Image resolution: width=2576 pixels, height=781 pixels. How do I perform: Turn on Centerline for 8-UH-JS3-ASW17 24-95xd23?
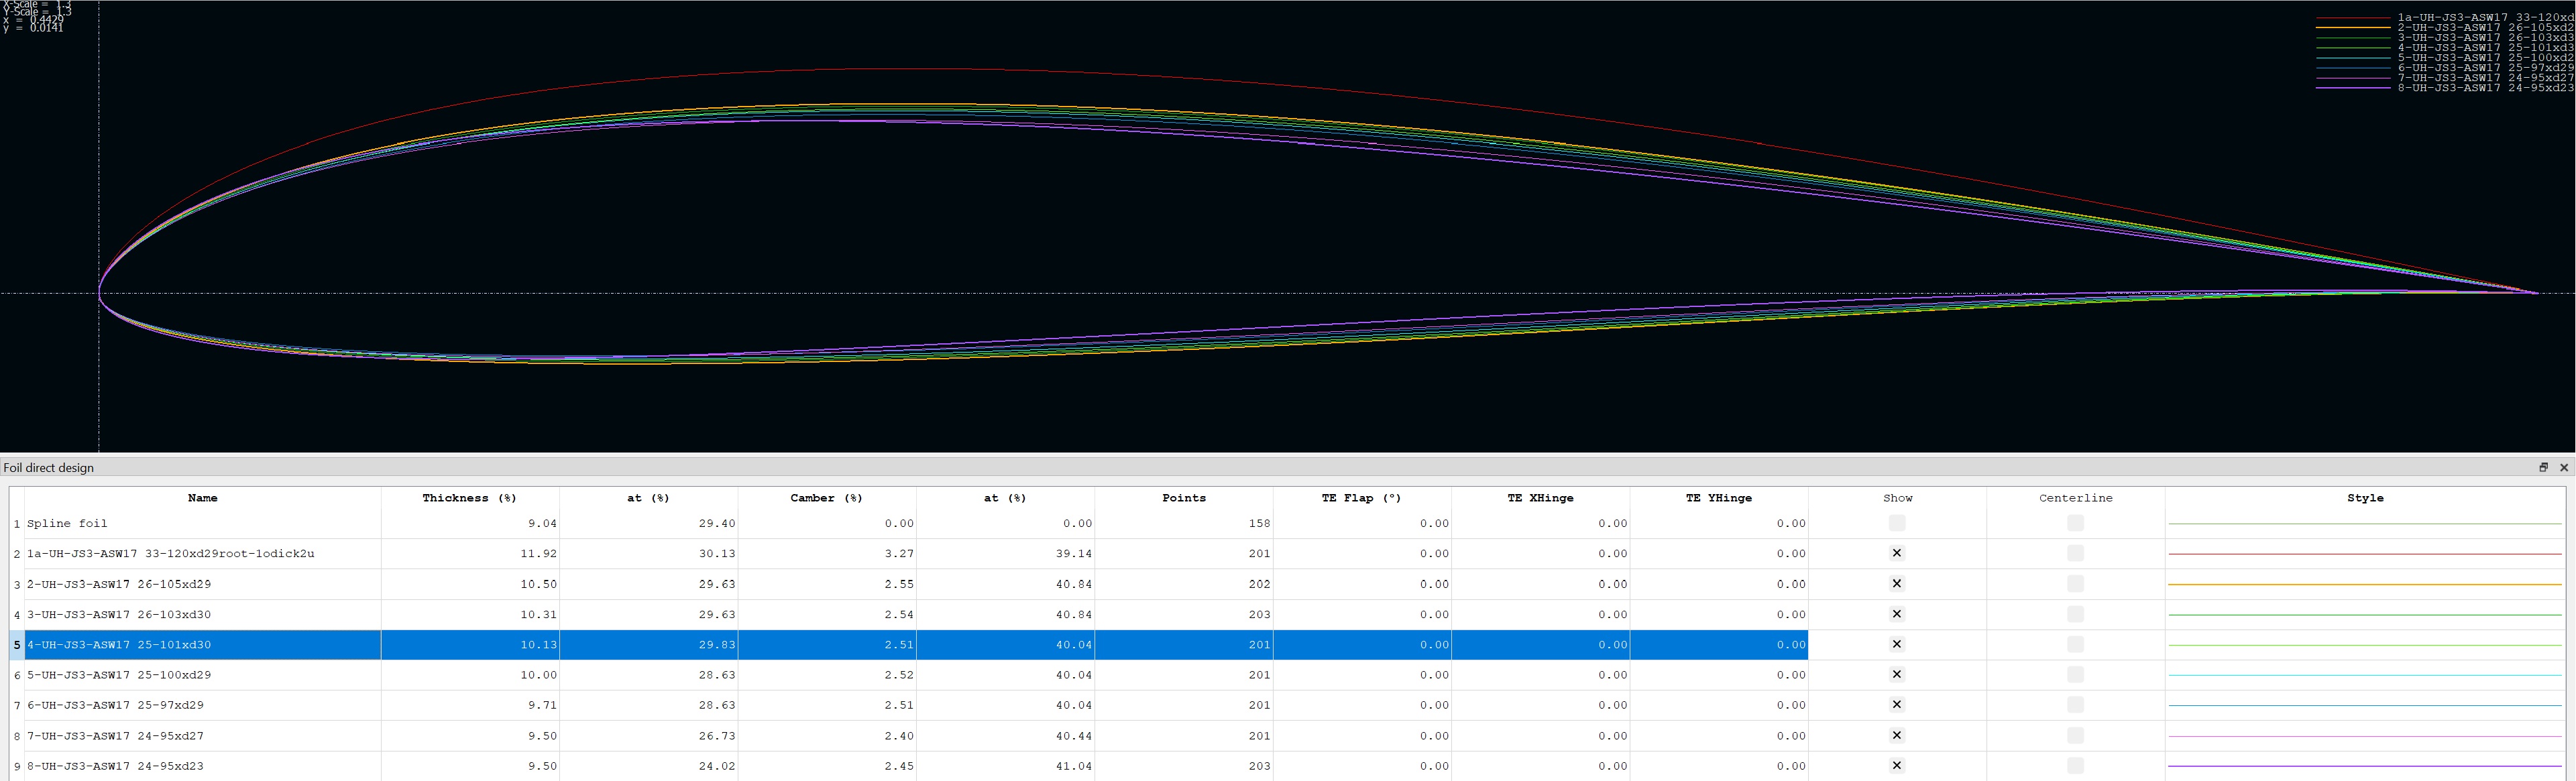[2075, 766]
